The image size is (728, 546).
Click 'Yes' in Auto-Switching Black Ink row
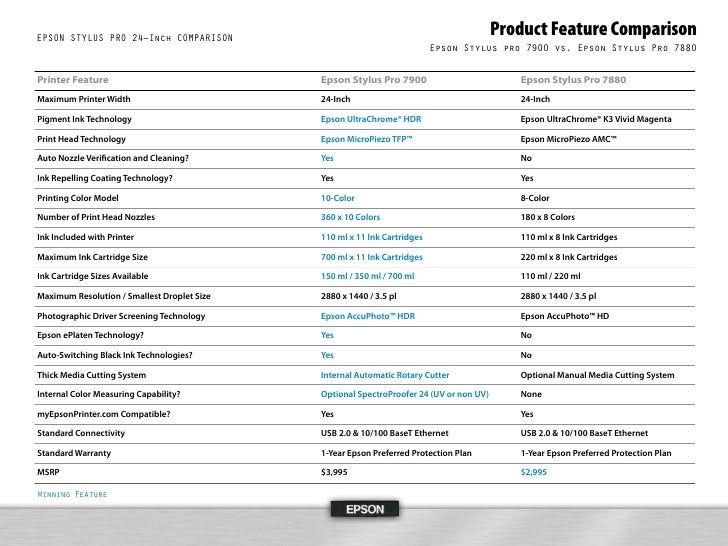[x=327, y=355]
